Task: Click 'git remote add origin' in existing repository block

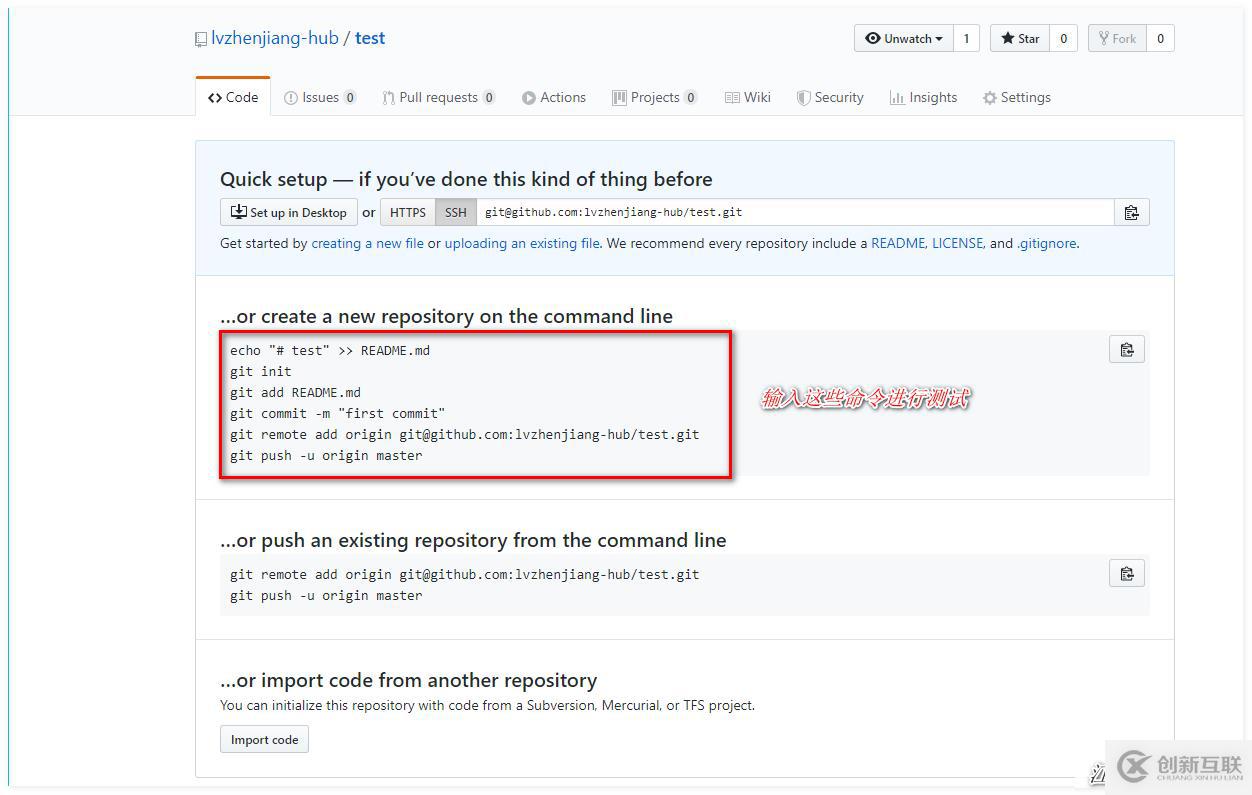Action: (x=464, y=574)
